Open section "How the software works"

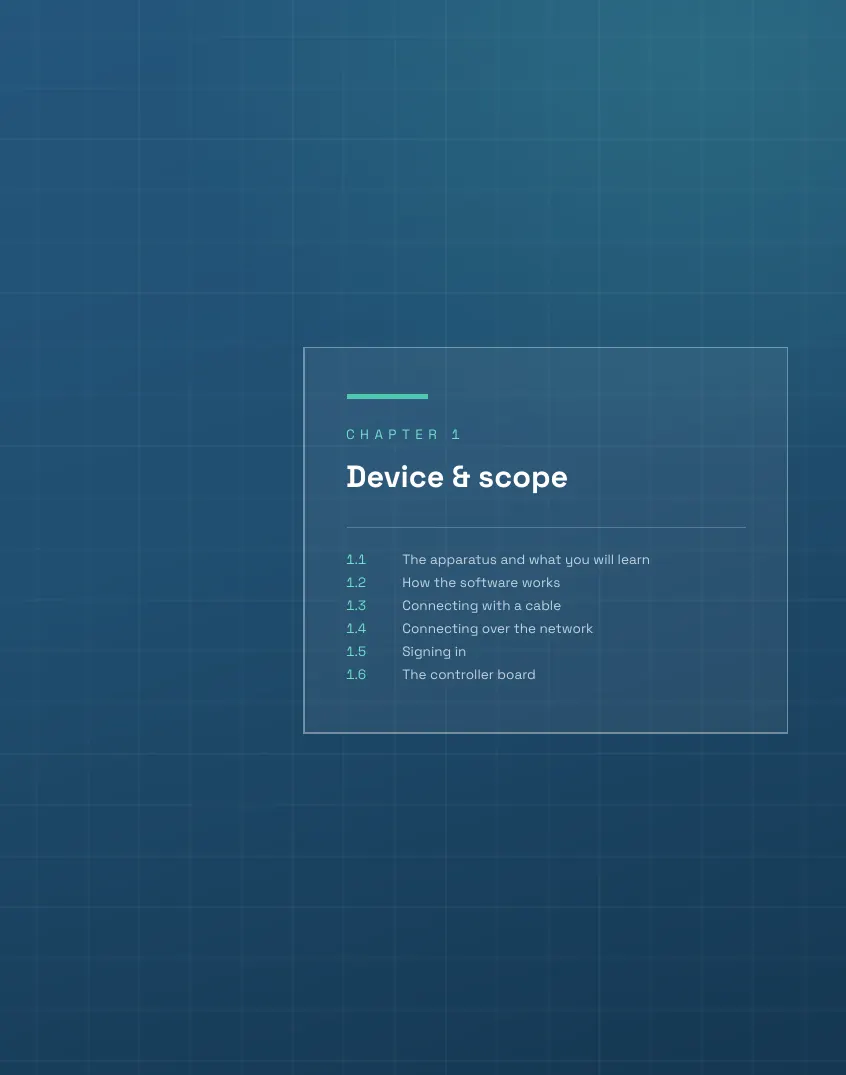(481, 582)
